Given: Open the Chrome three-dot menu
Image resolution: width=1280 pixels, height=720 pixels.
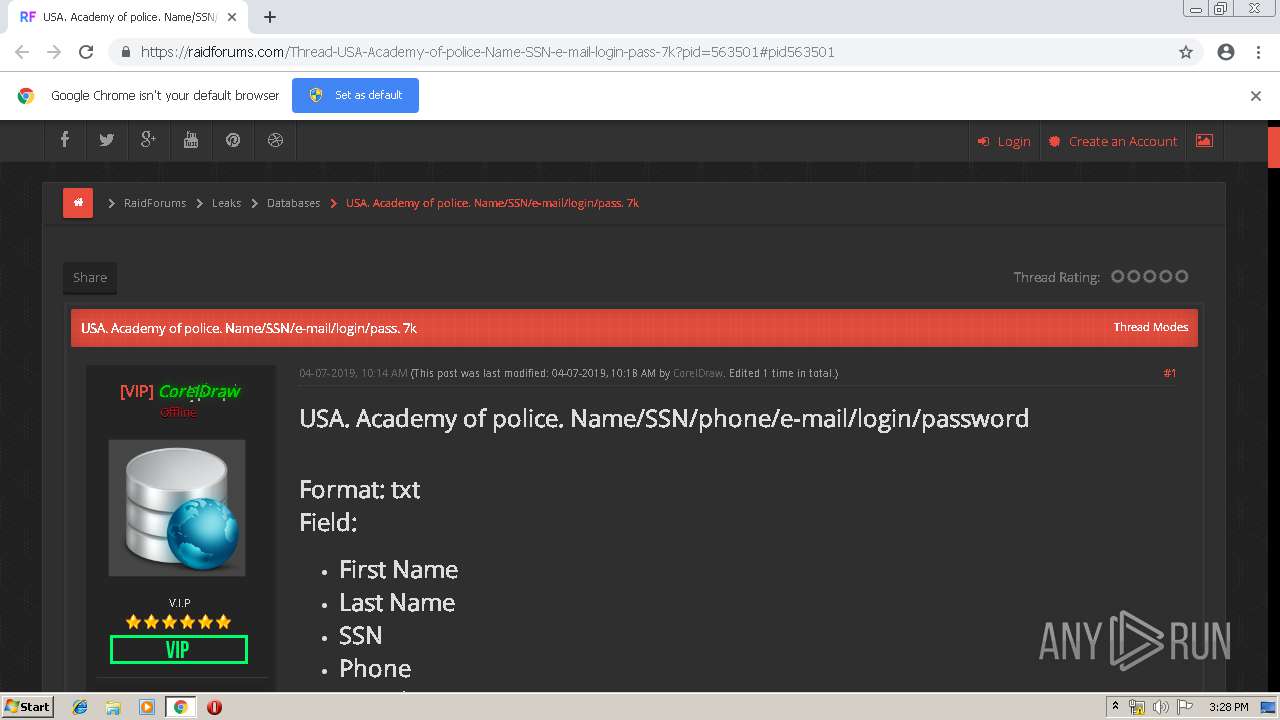Looking at the screenshot, I should point(1258,52).
